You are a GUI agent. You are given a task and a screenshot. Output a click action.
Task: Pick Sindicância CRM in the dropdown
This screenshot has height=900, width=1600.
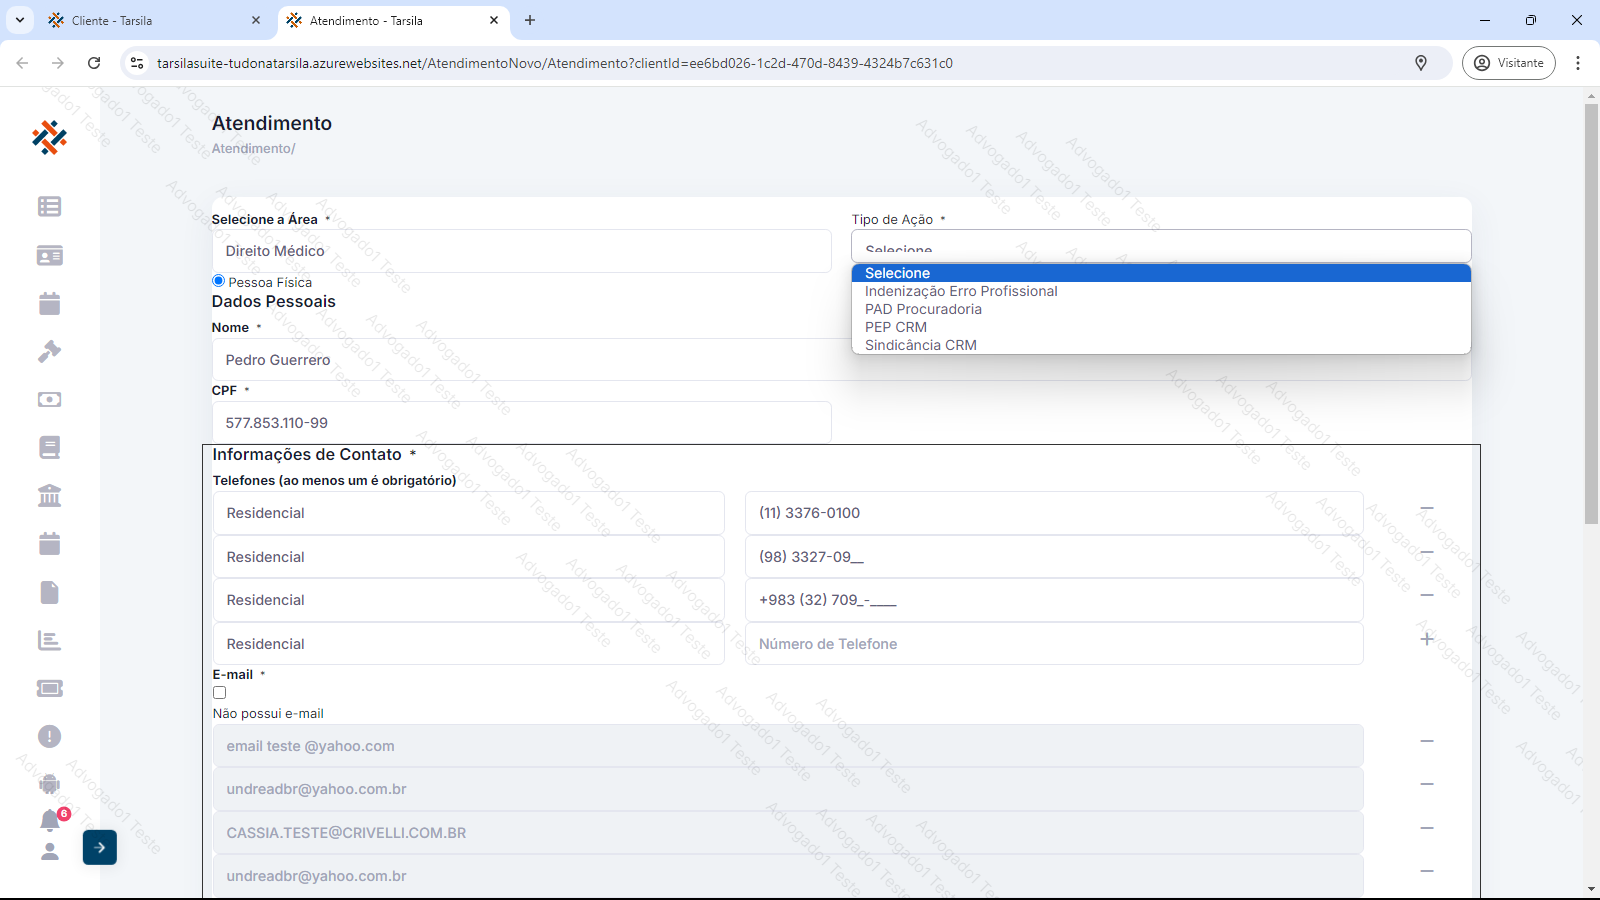click(x=920, y=345)
